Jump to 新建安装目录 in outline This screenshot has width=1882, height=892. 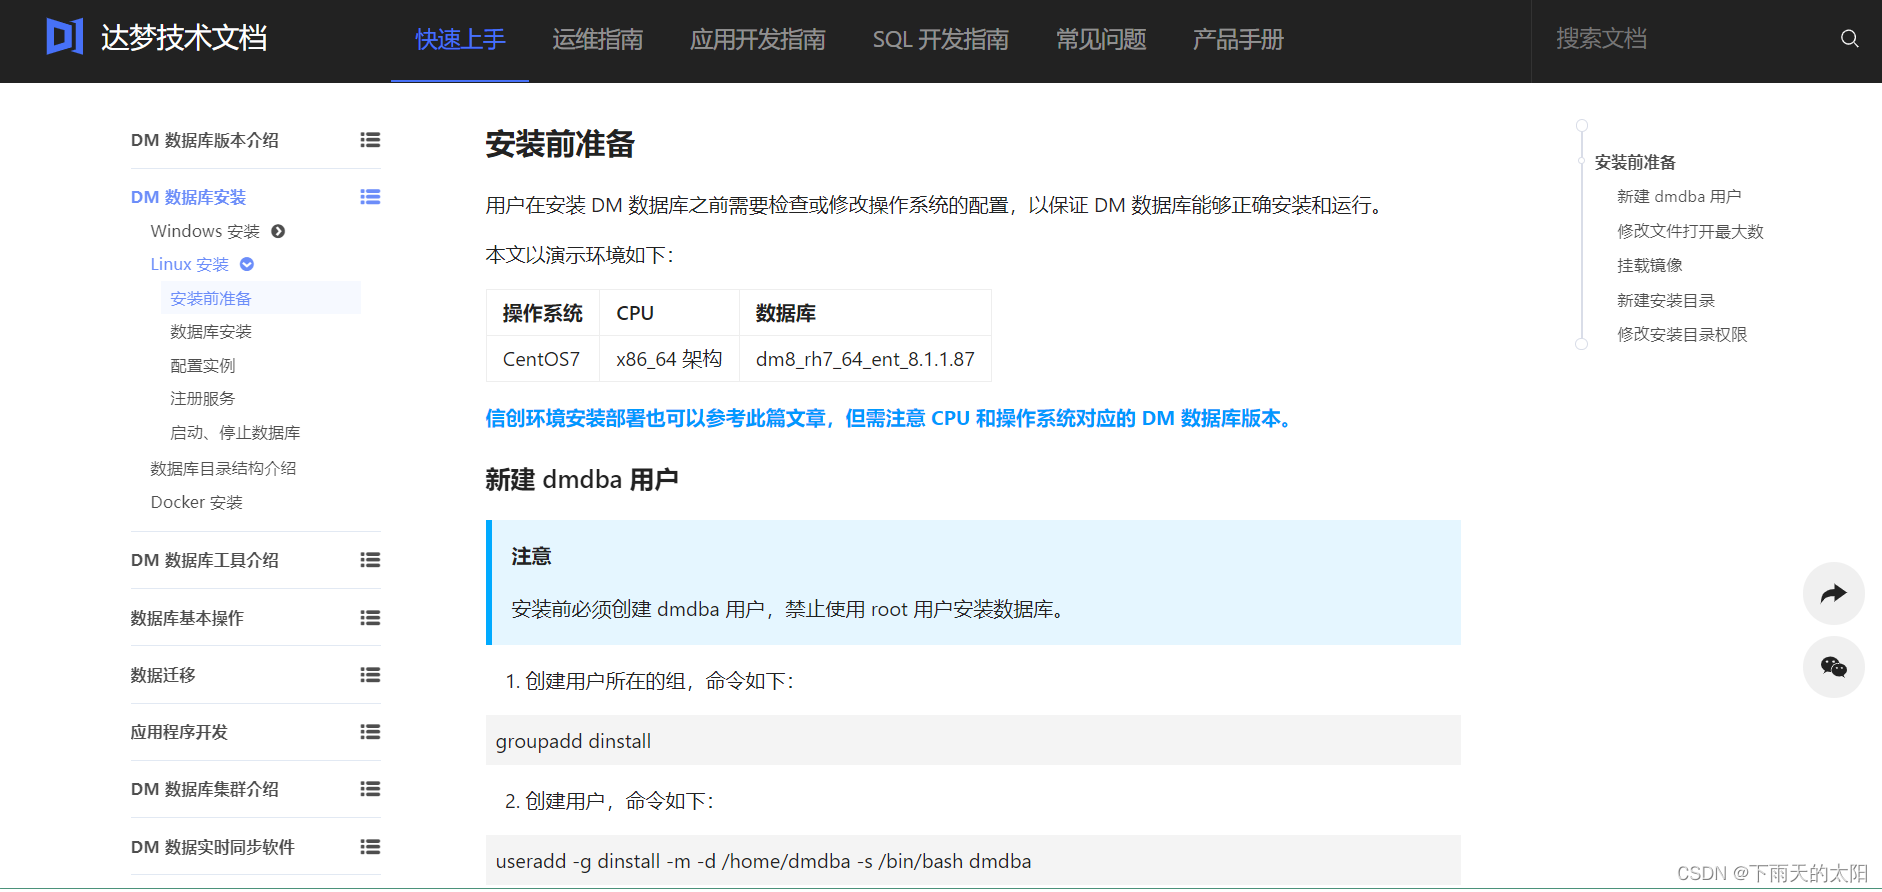(x=1666, y=300)
